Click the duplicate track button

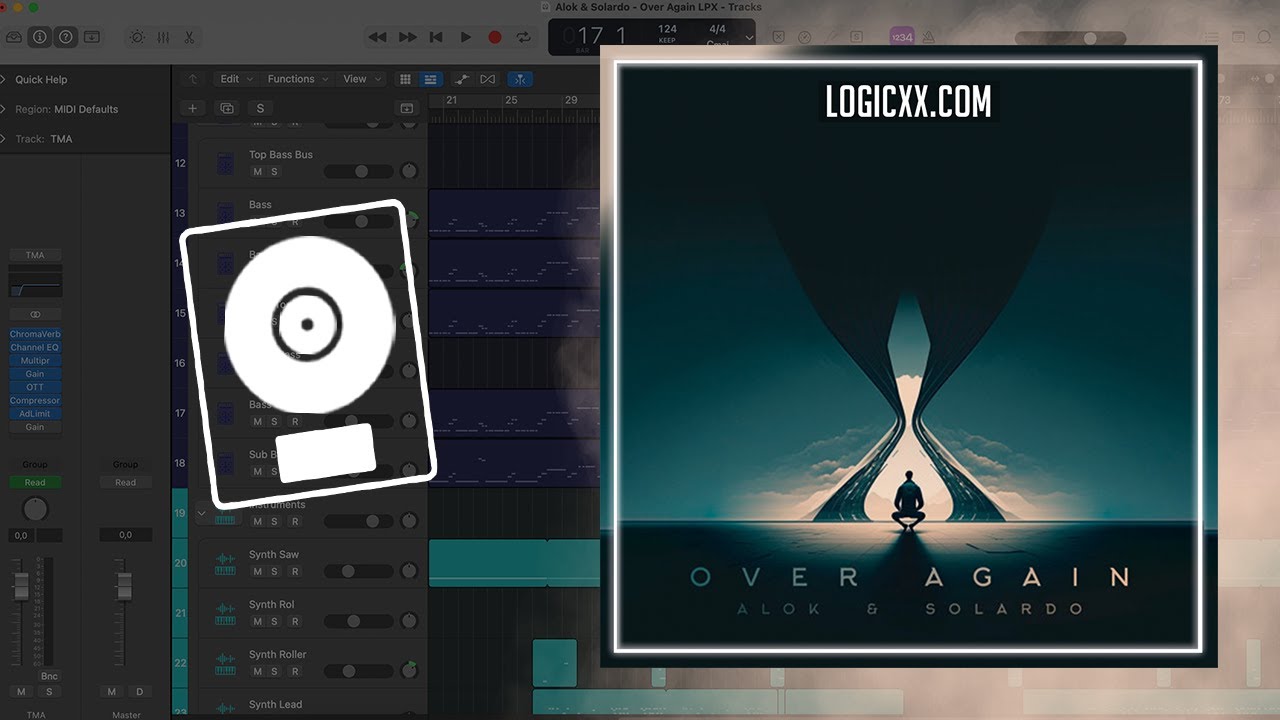227,108
